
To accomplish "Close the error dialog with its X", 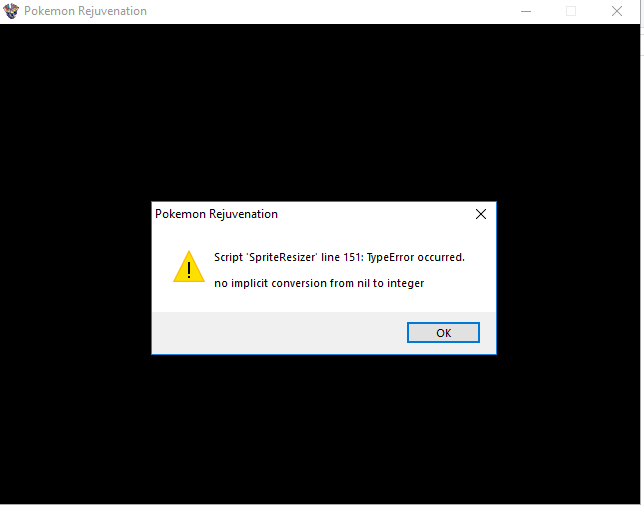I will coord(481,214).
